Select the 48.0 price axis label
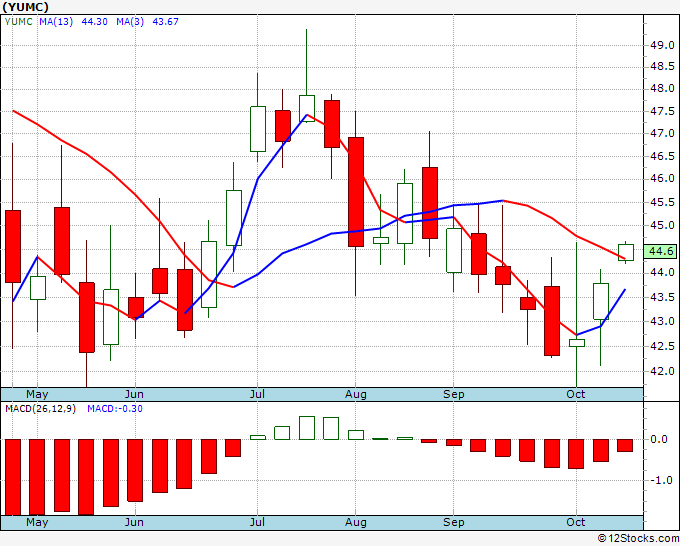Screen dimensions: 680x546 [x=662, y=89]
